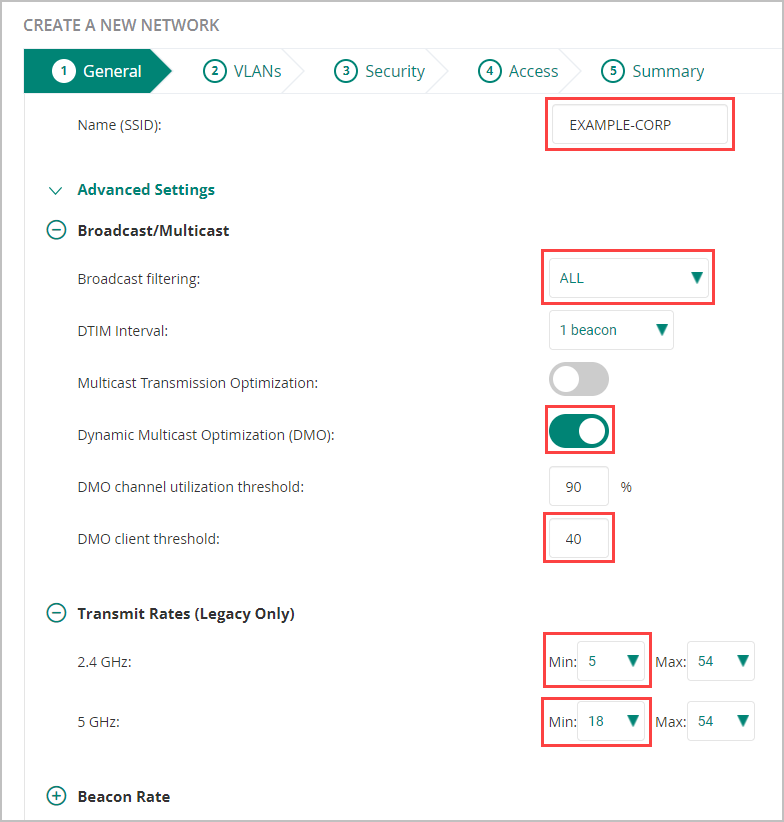Expand the Beacon Rate plus icon
Viewport: 784px width, 822px height.
(x=56, y=796)
